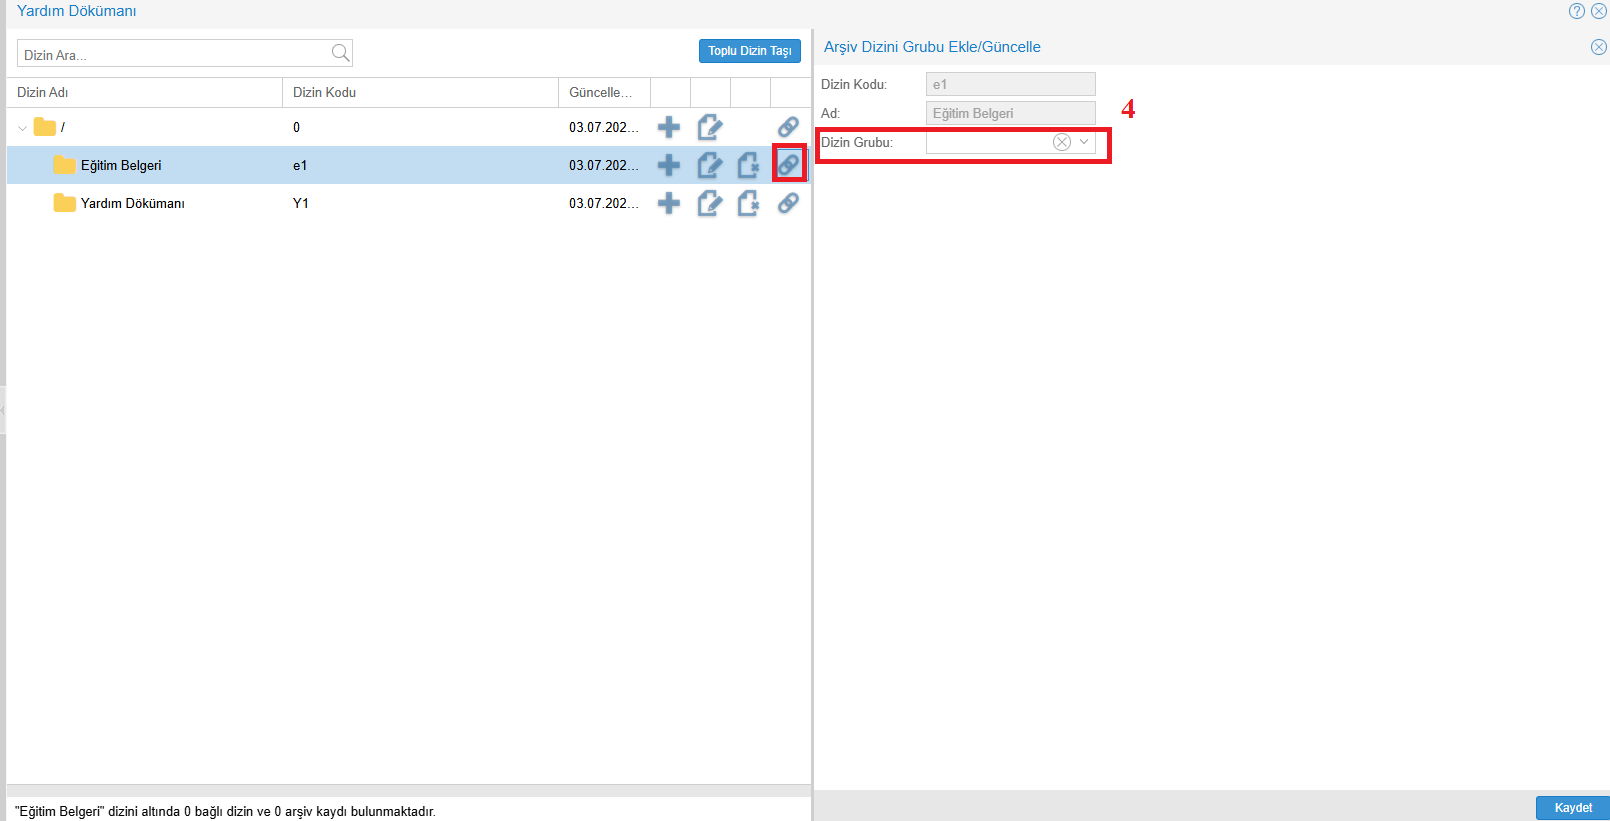
Task: Add subdirectory under Yardım Dökümanı row
Action: pos(669,203)
